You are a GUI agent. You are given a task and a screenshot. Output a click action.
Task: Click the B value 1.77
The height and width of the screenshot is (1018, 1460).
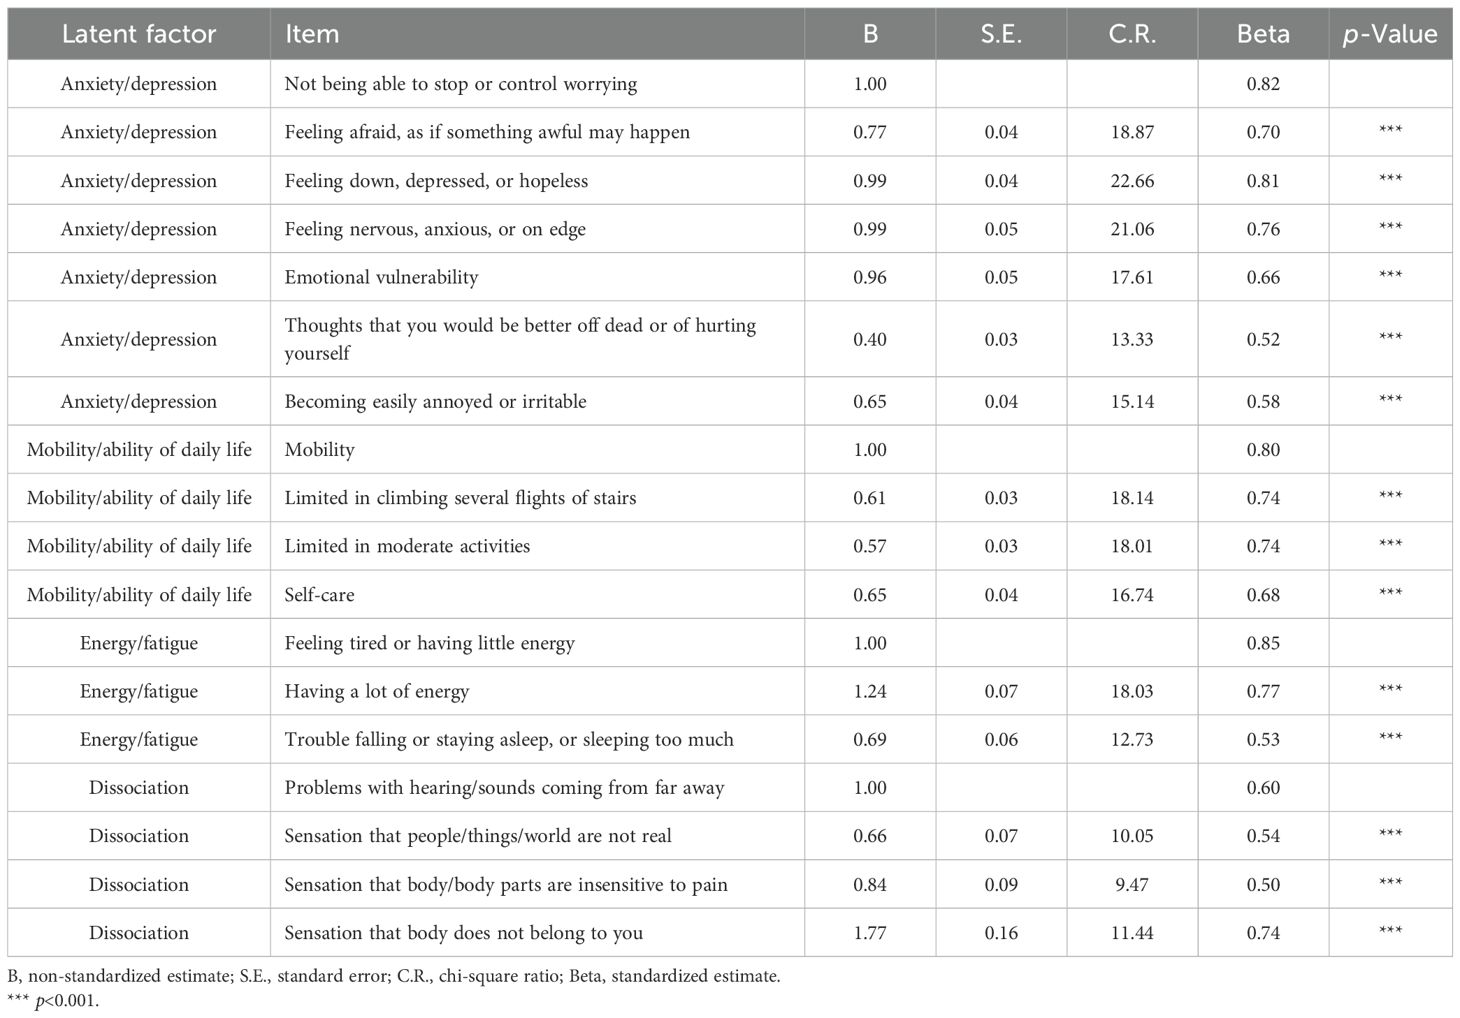click(870, 933)
